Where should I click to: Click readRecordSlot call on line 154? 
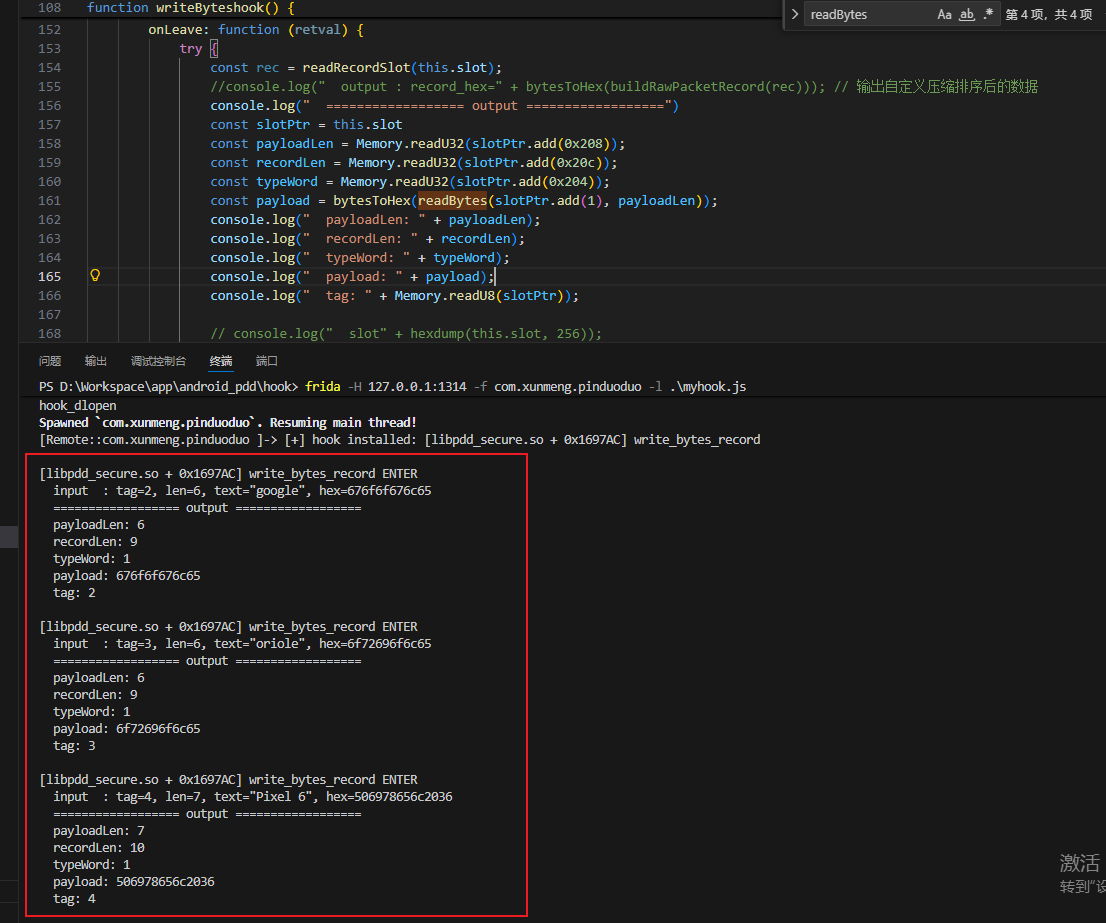point(356,68)
